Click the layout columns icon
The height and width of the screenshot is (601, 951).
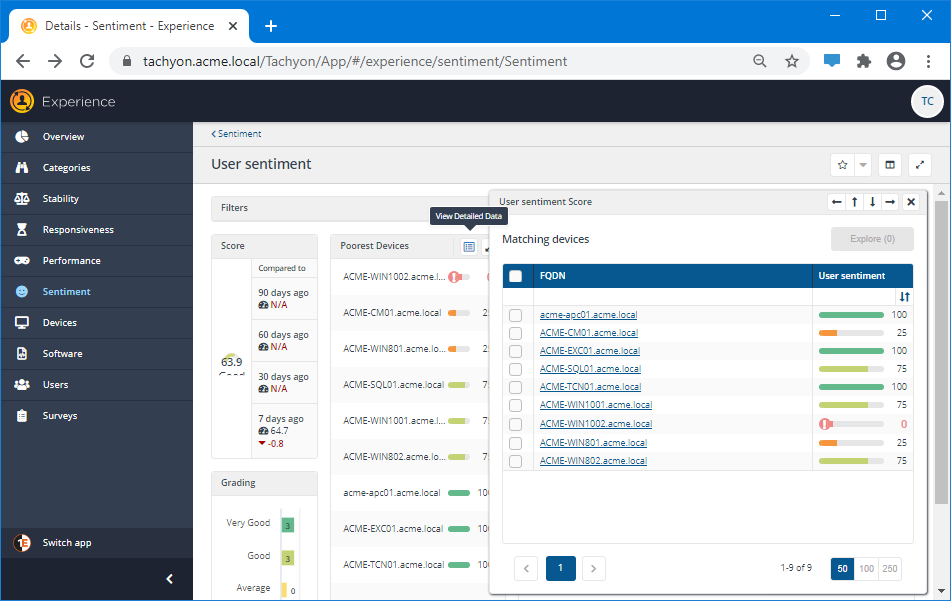coord(890,164)
